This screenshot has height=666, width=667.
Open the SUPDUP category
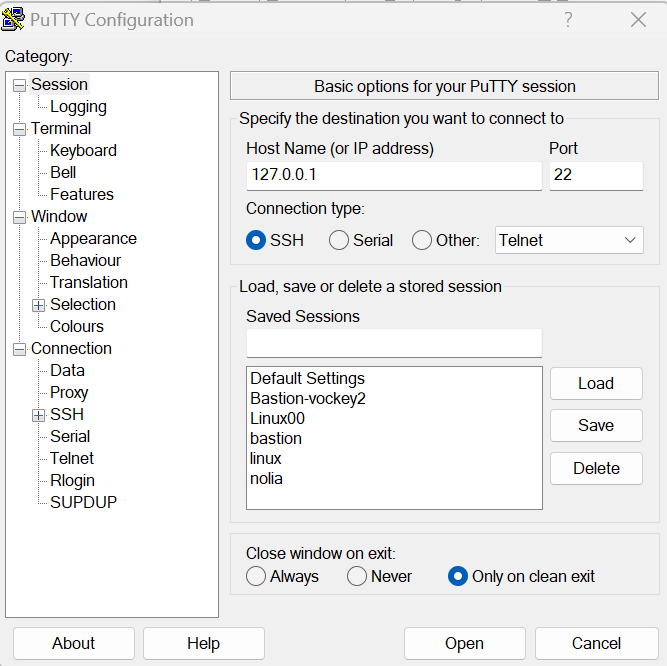(83, 502)
